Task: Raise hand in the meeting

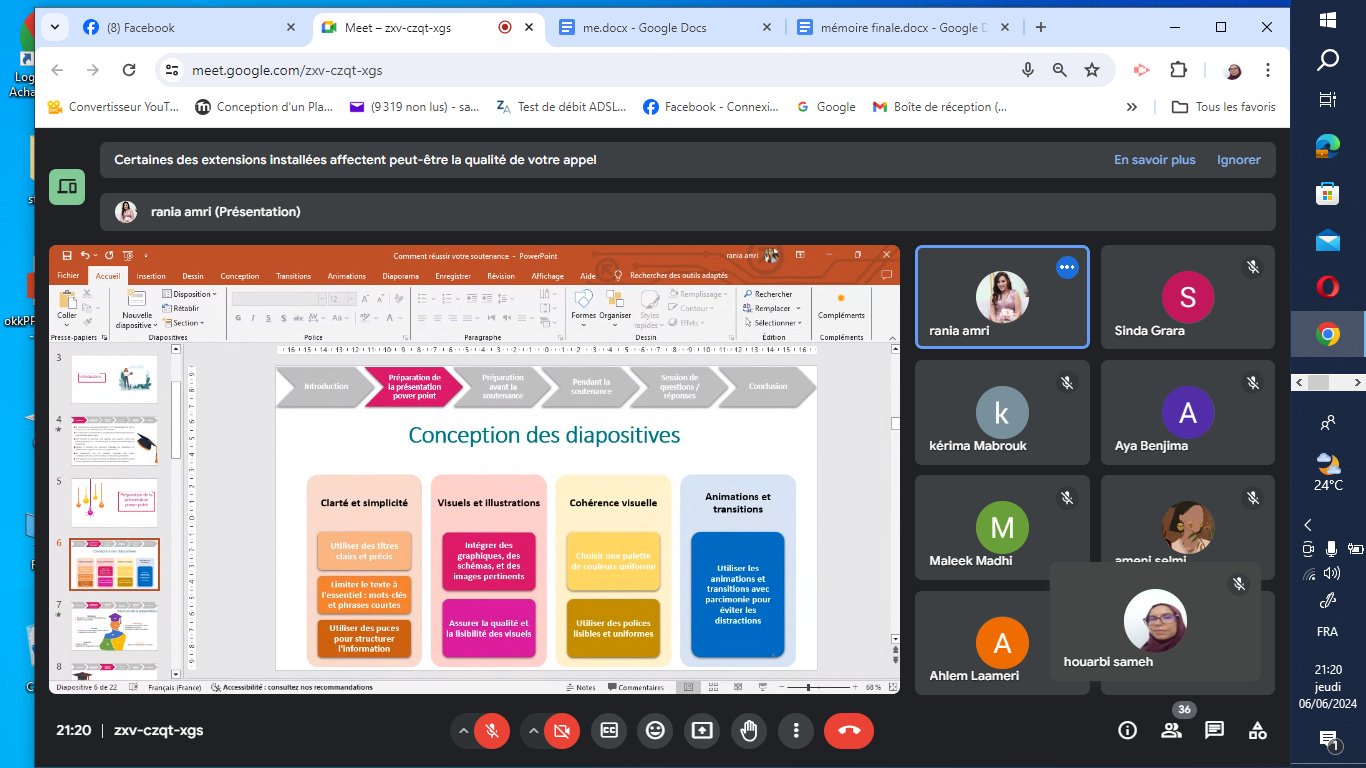Action: 748,731
